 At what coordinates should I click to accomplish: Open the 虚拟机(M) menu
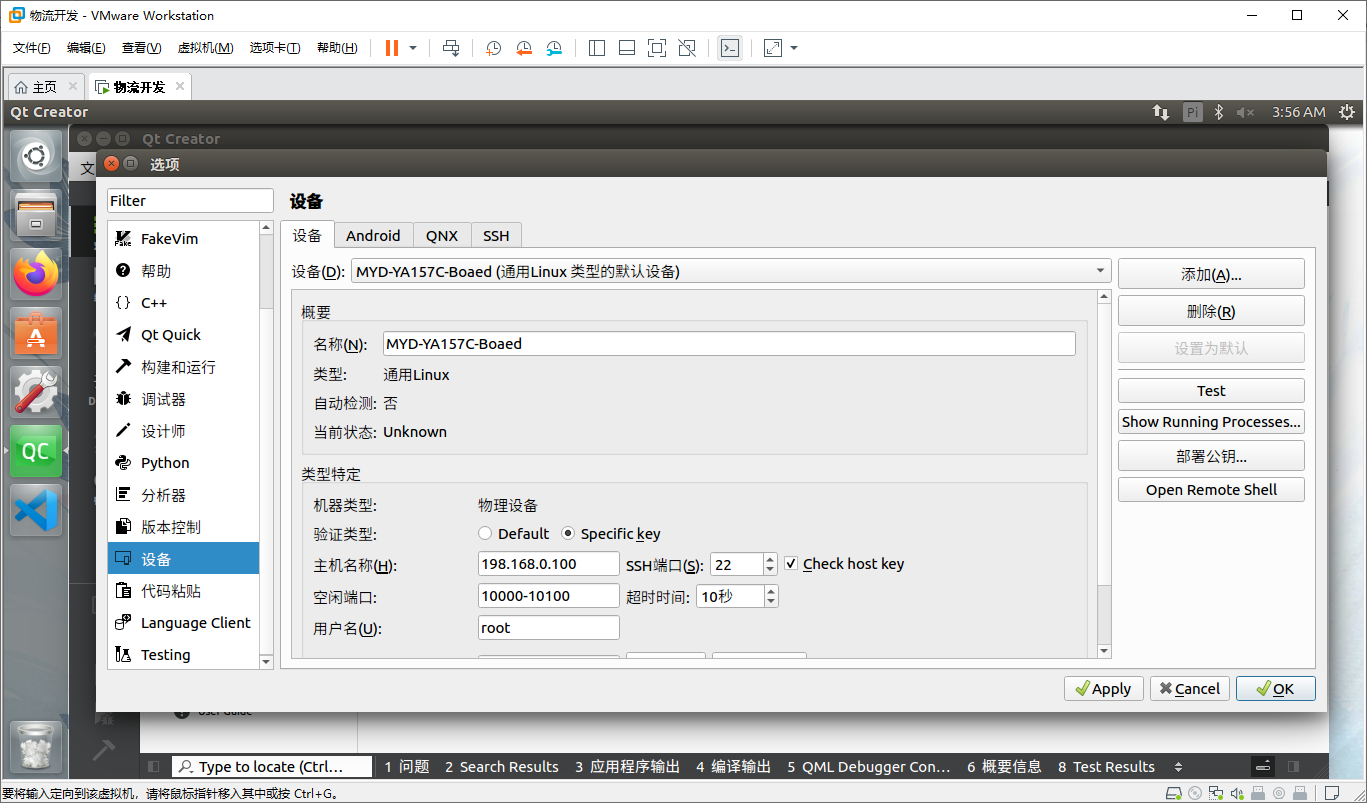pos(205,48)
